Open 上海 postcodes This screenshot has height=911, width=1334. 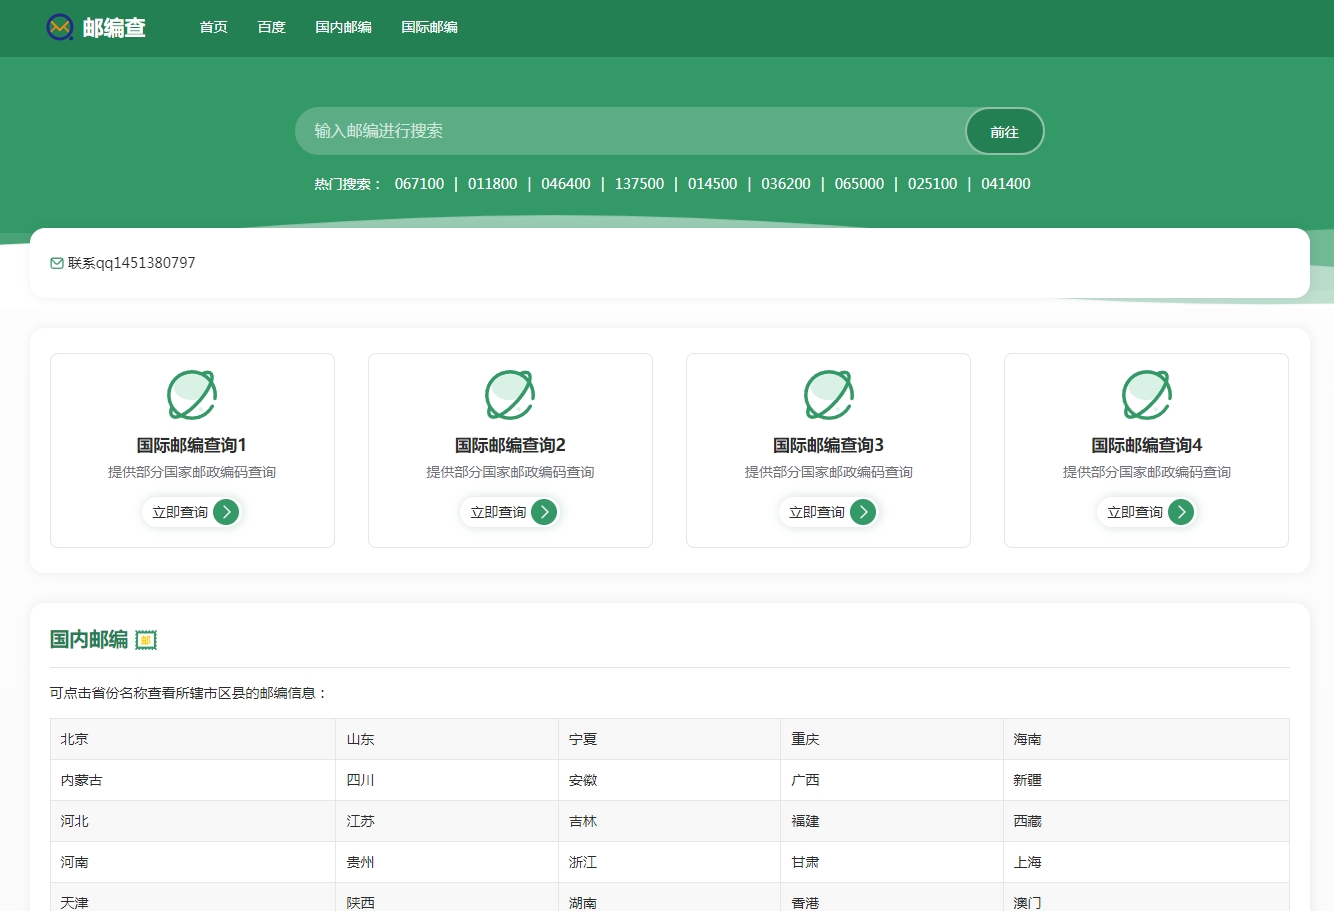click(x=1027, y=862)
